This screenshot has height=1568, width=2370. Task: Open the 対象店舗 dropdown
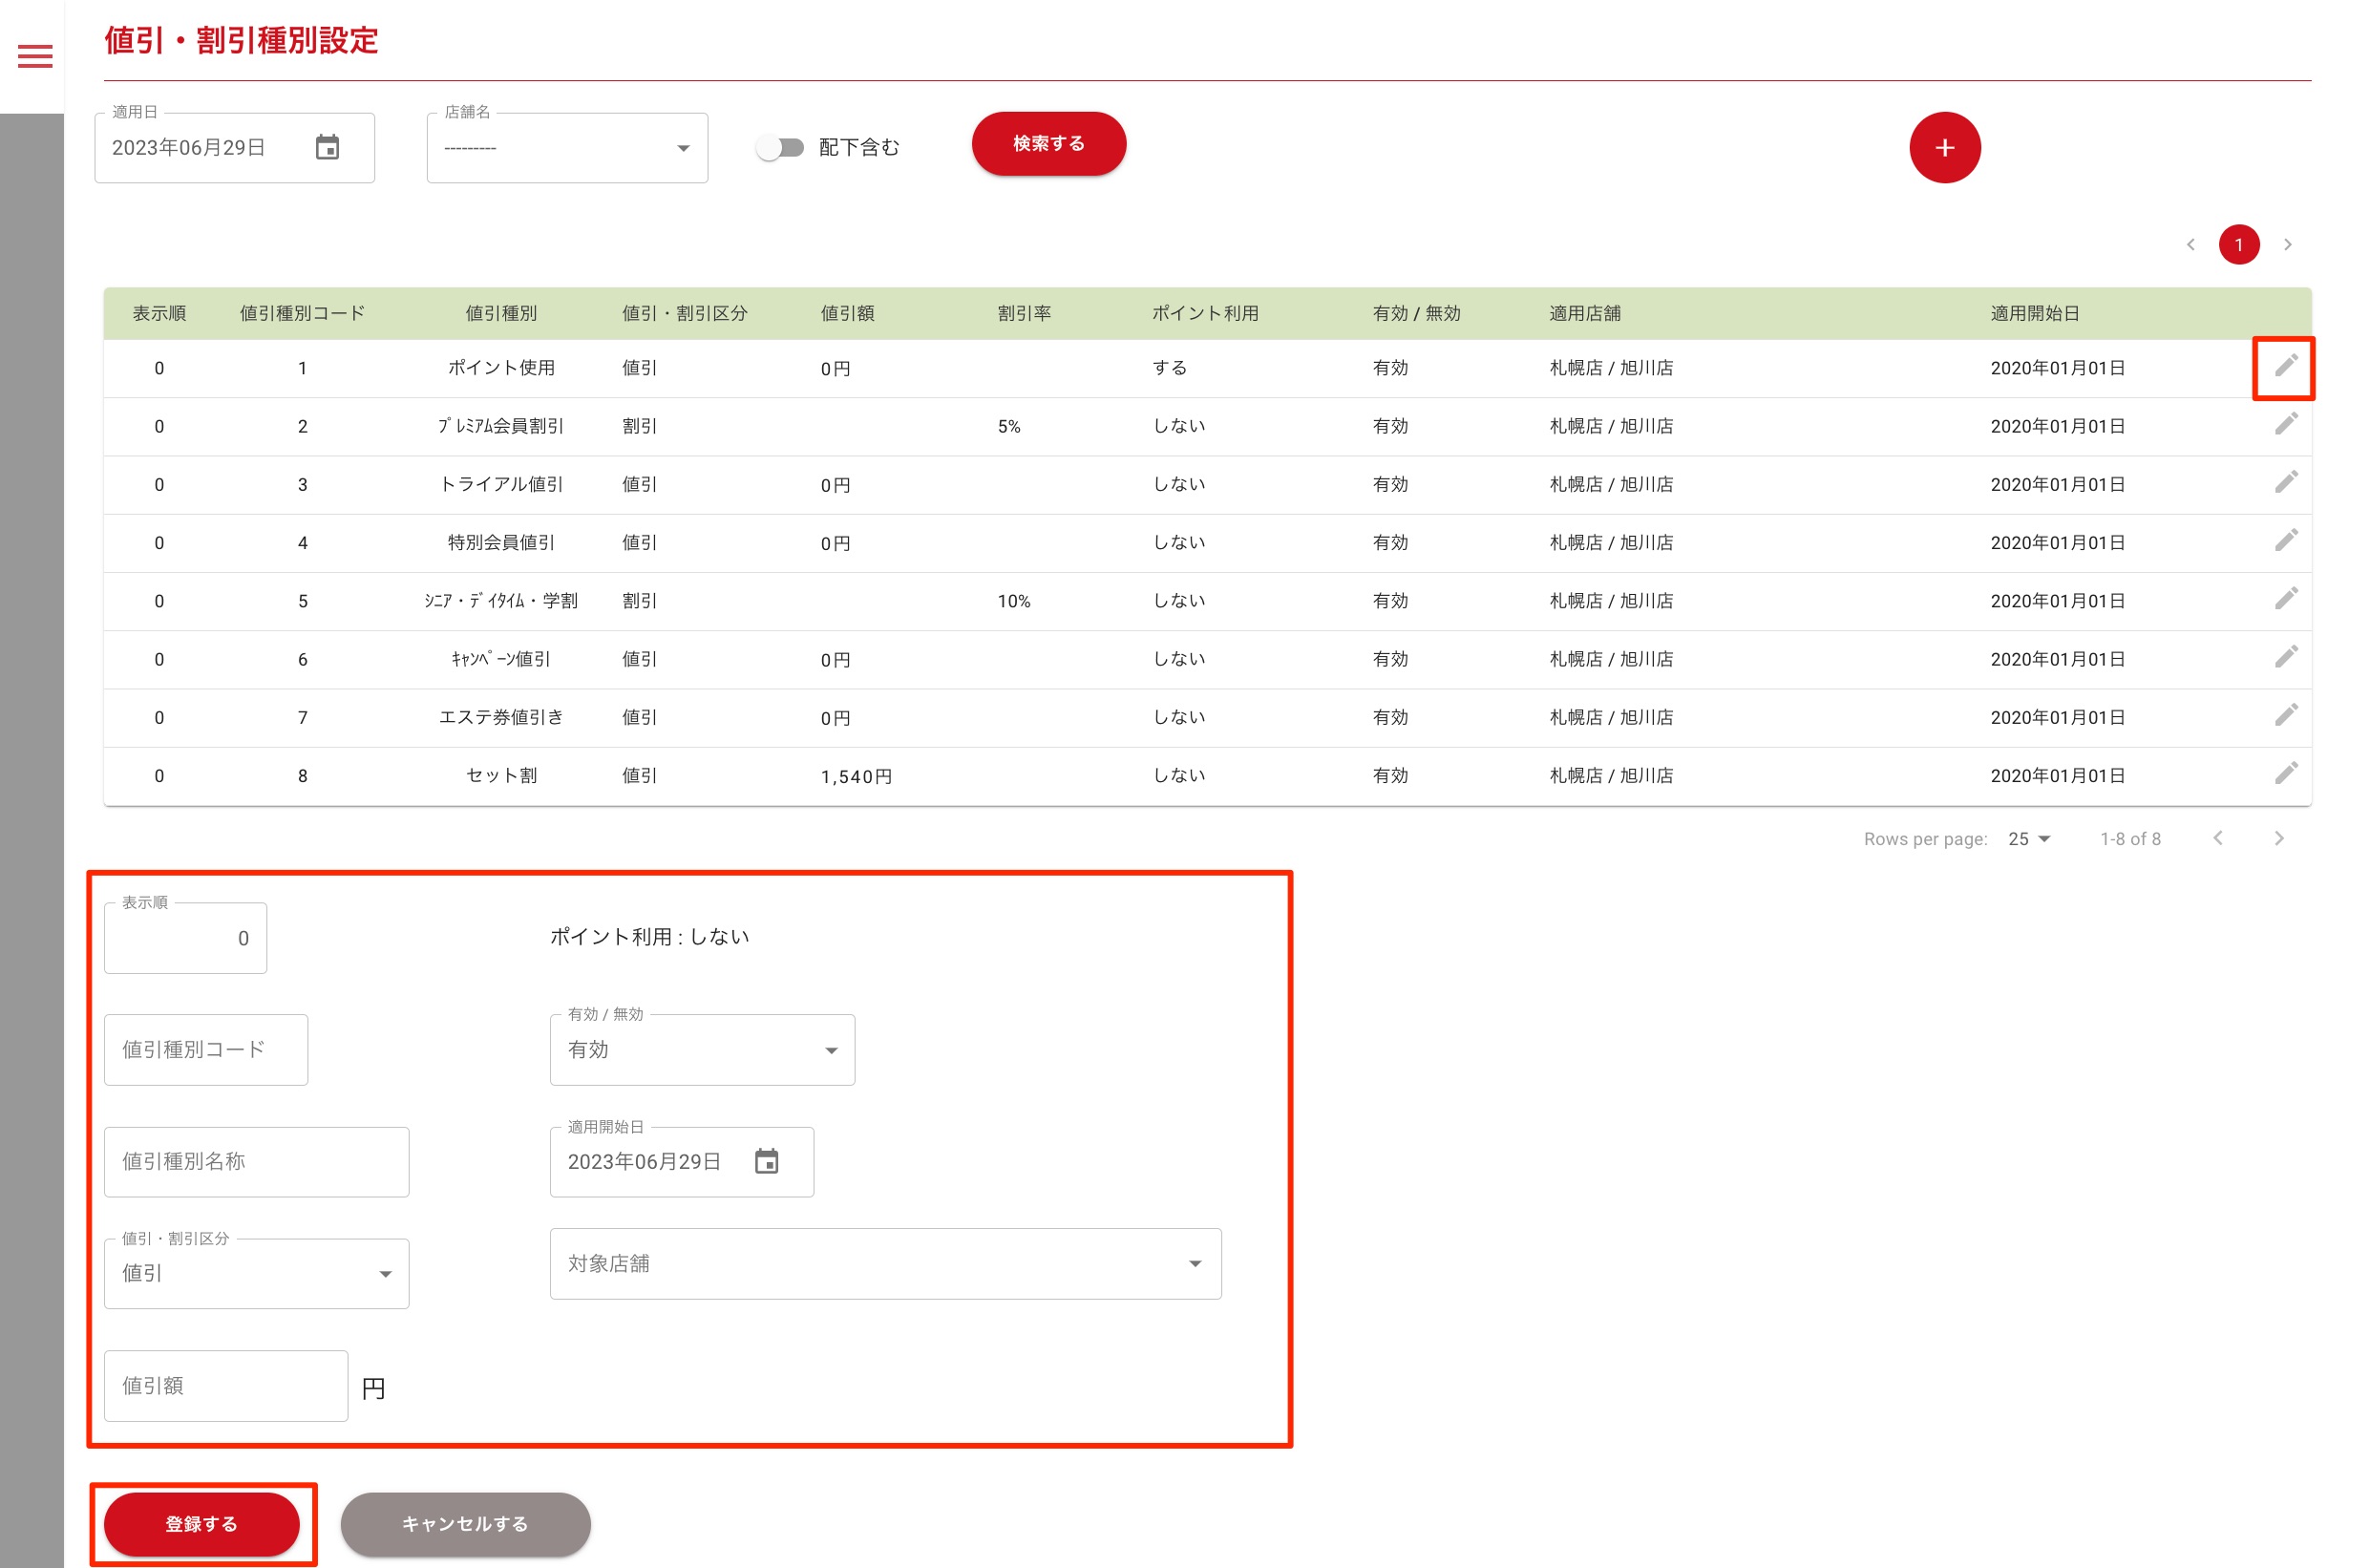[x=885, y=1264]
